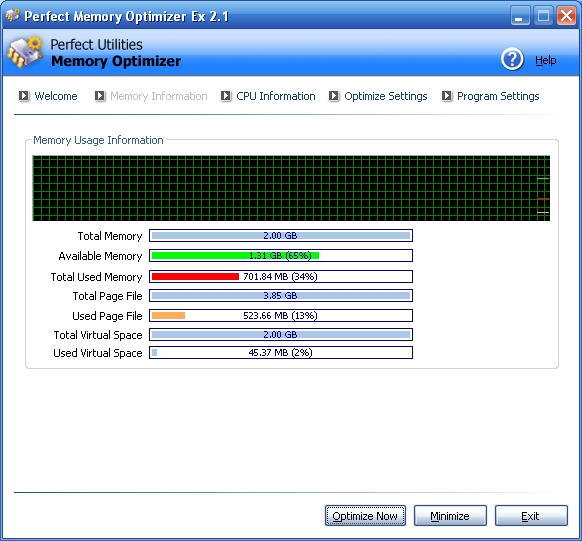Click the Welcome tab arrow icon
Image resolution: width=582 pixels, height=541 pixels.
click(x=24, y=96)
